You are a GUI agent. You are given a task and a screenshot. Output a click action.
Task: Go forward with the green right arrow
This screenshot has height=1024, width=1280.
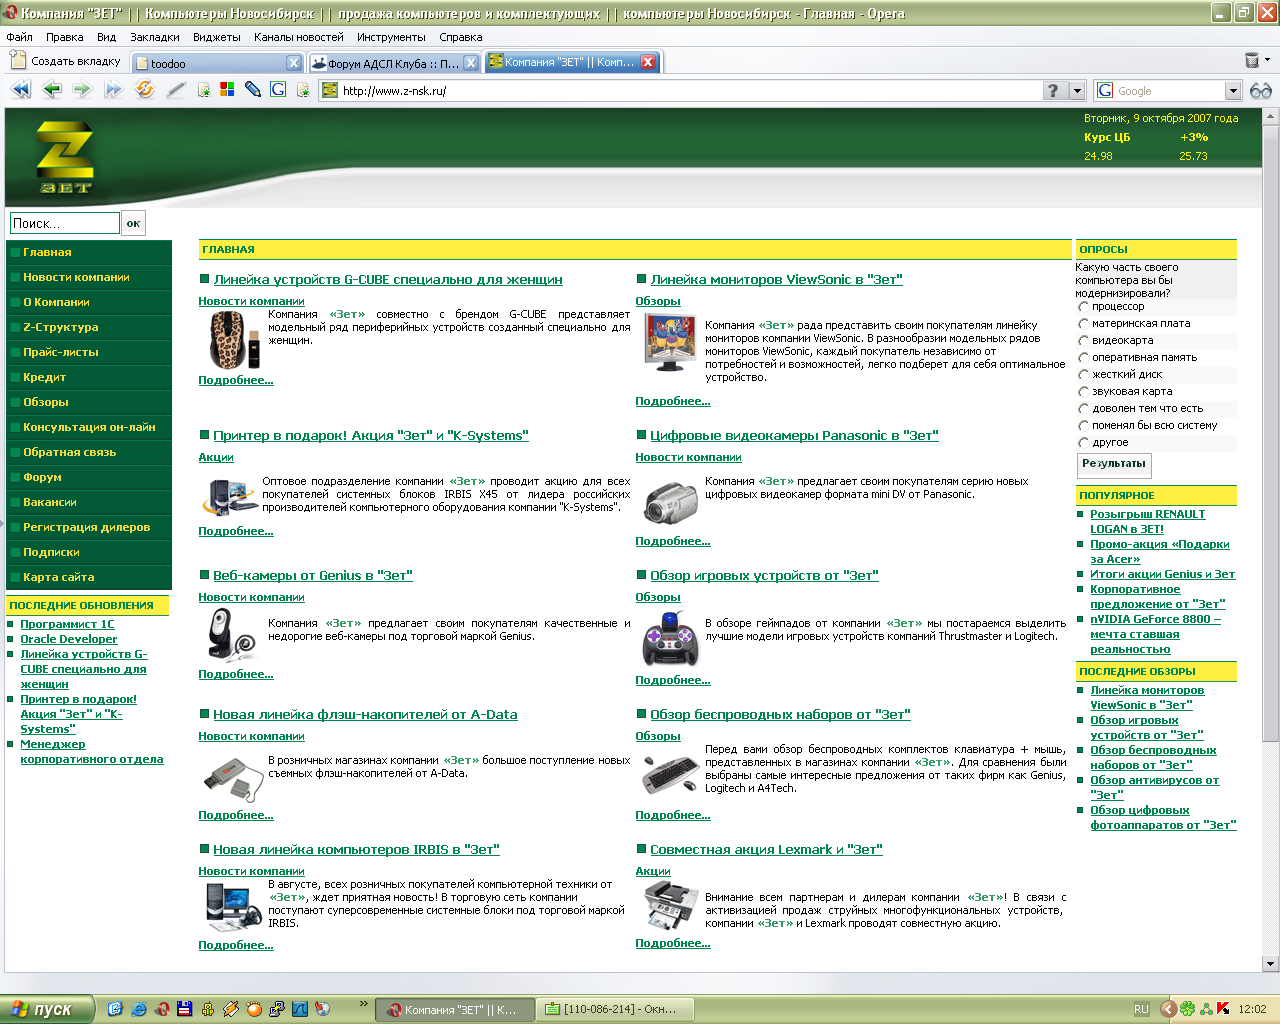[82, 89]
